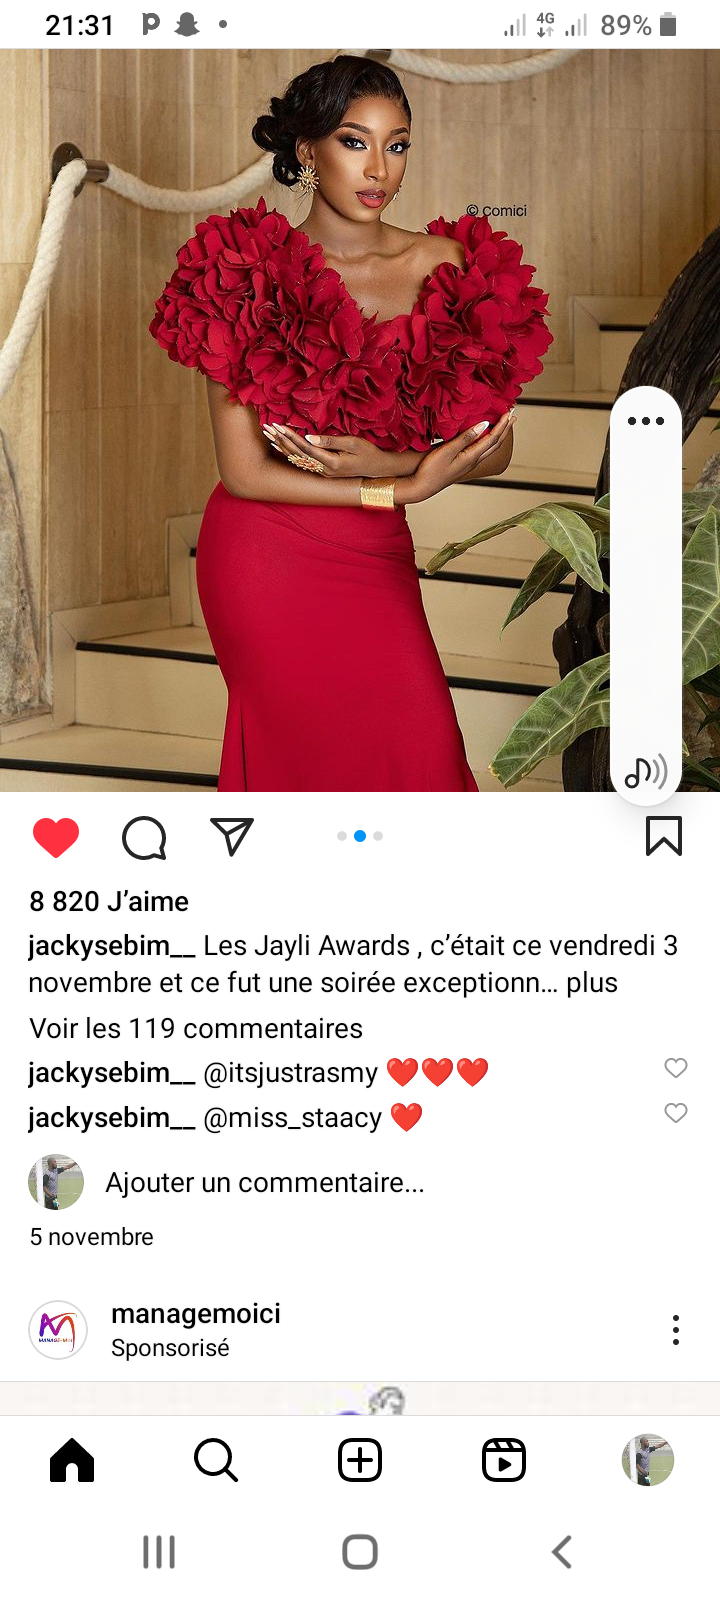The height and width of the screenshot is (1600, 720).
Task: Open the three-dot overlay menu on photo
Action: tap(646, 421)
